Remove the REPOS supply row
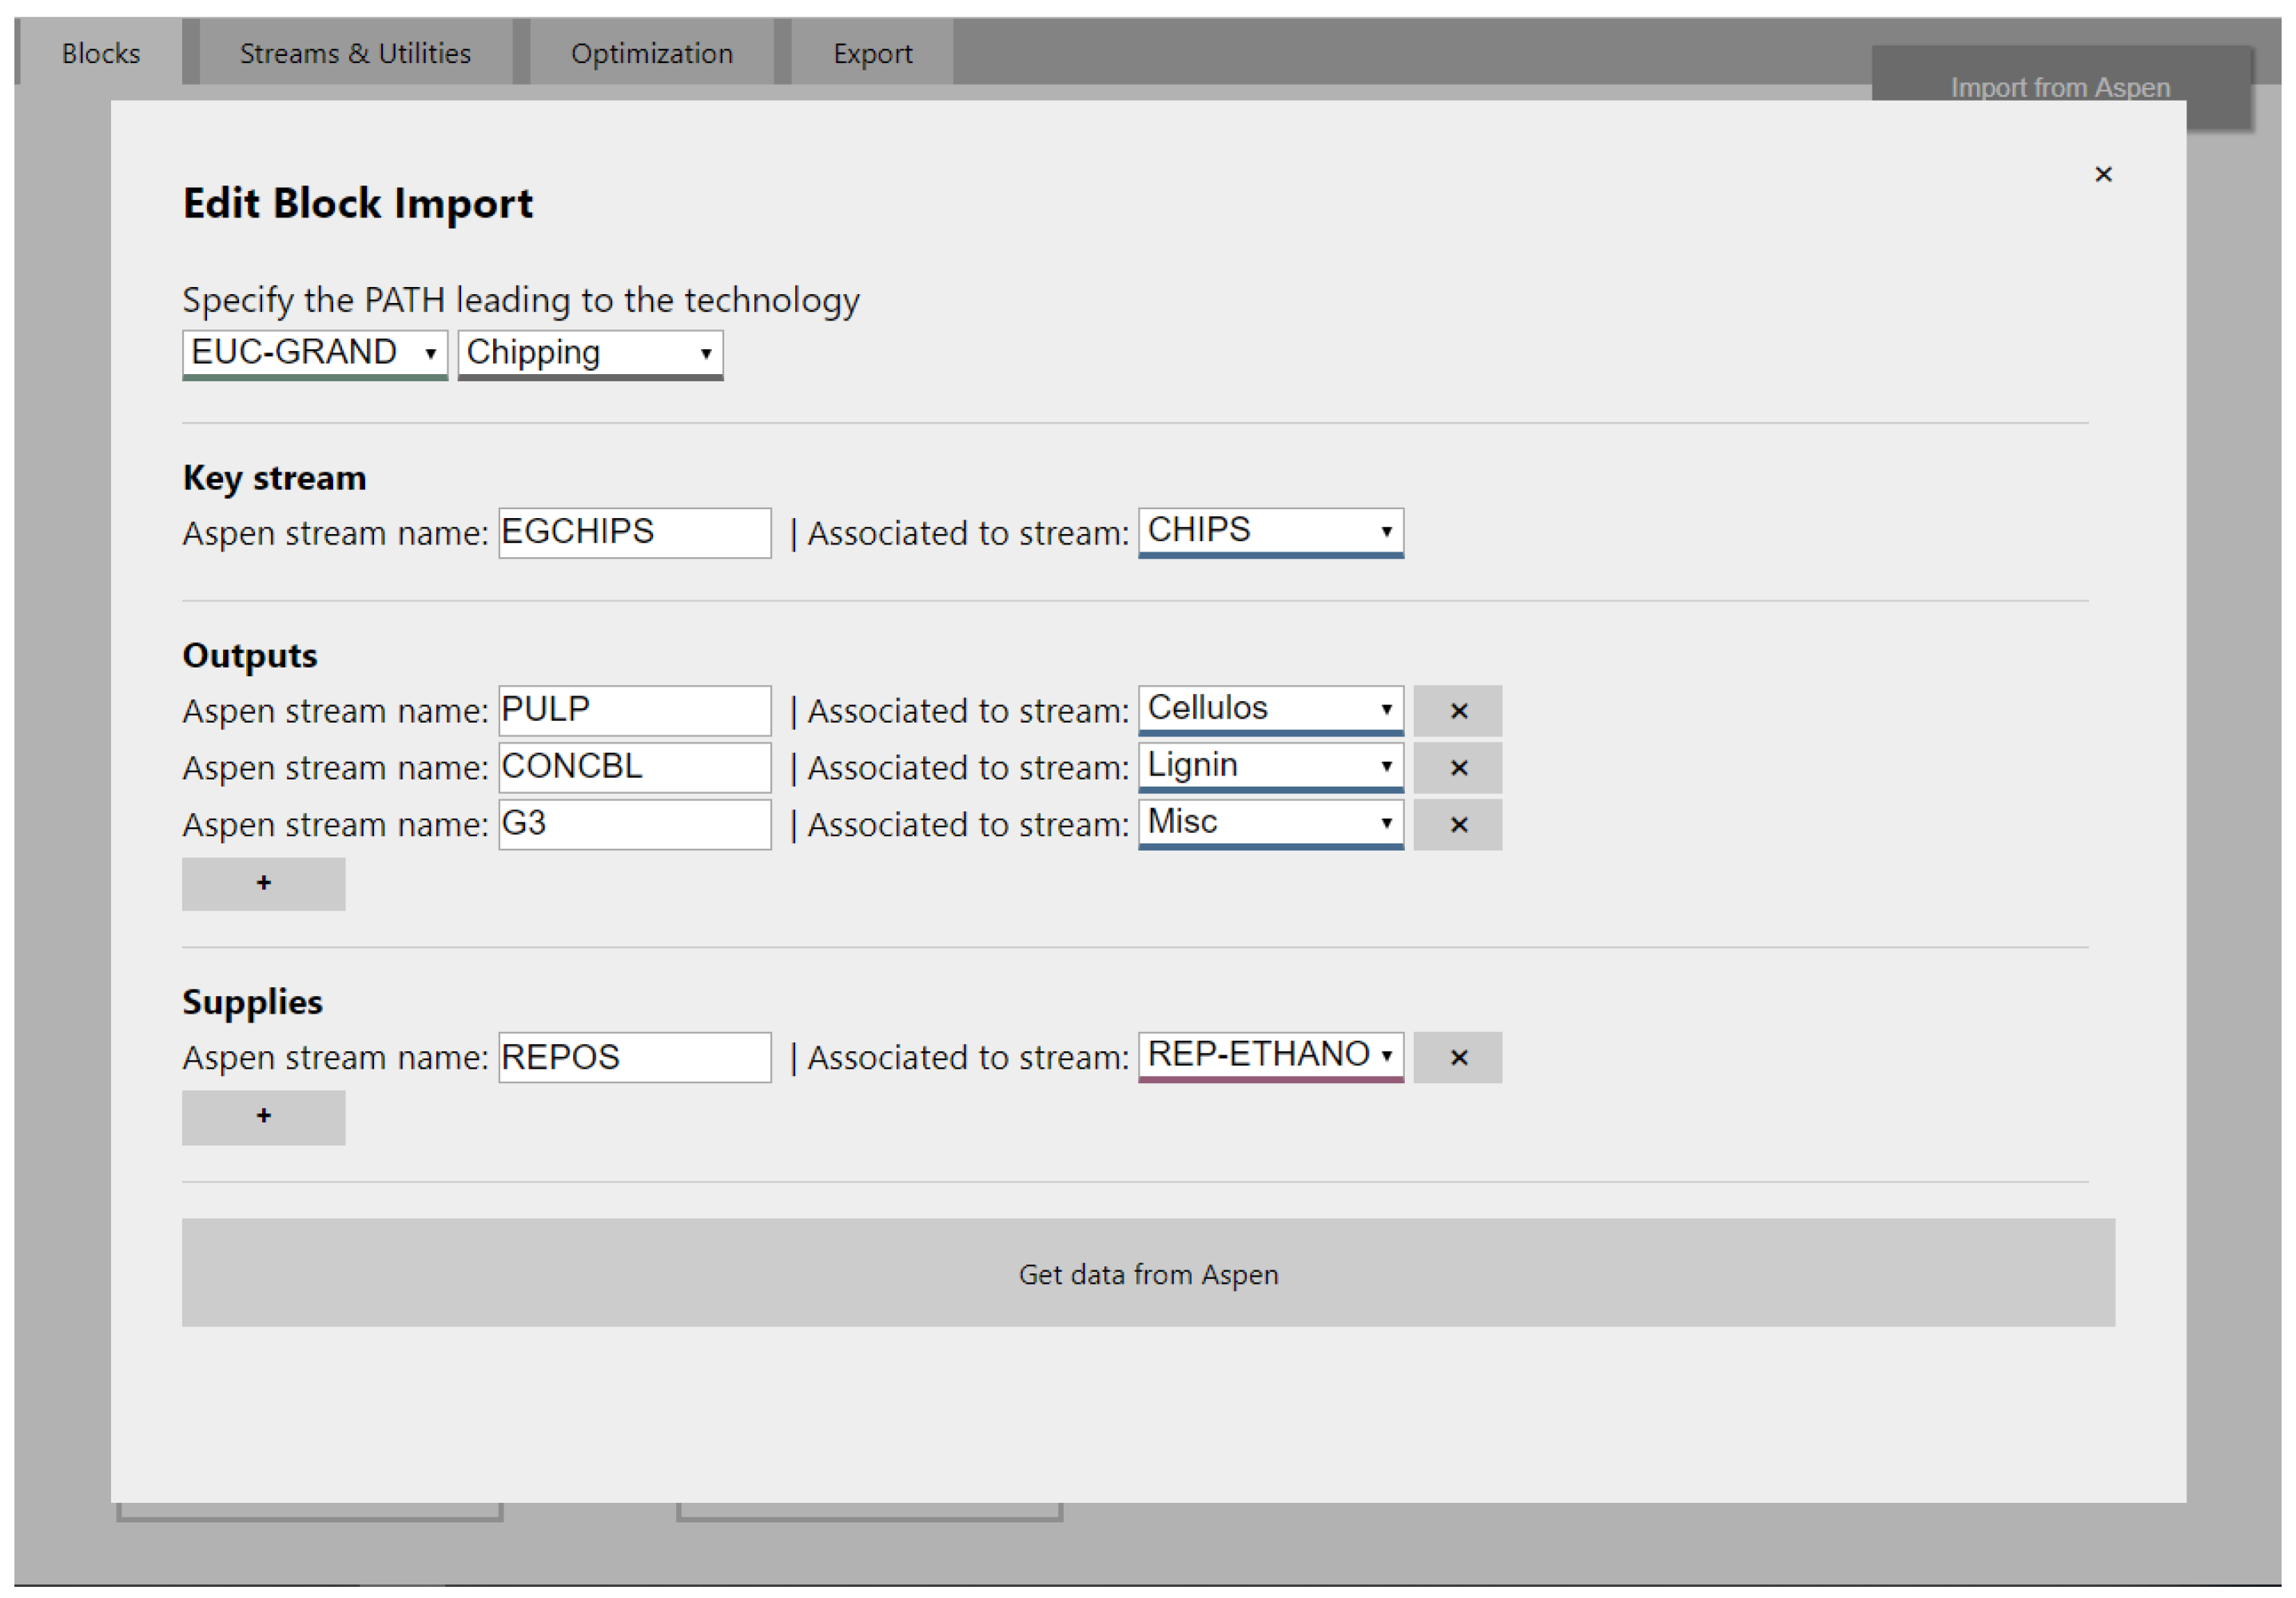The height and width of the screenshot is (1598, 2296). coord(1457,1057)
